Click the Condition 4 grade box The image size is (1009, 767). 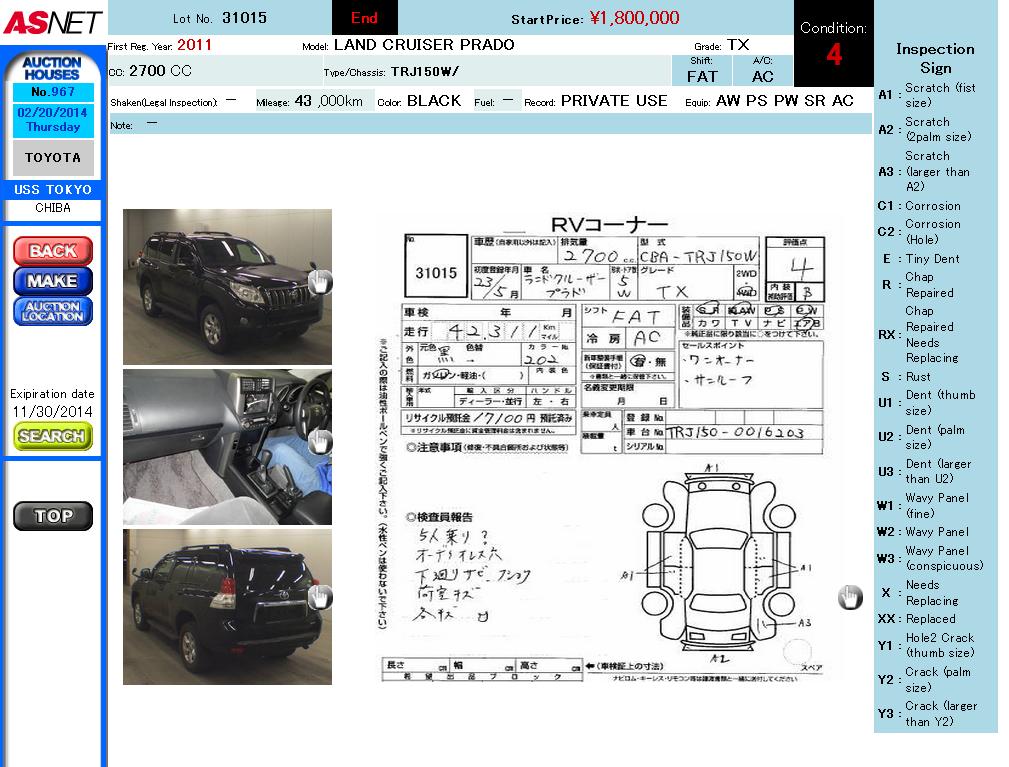[x=833, y=45]
